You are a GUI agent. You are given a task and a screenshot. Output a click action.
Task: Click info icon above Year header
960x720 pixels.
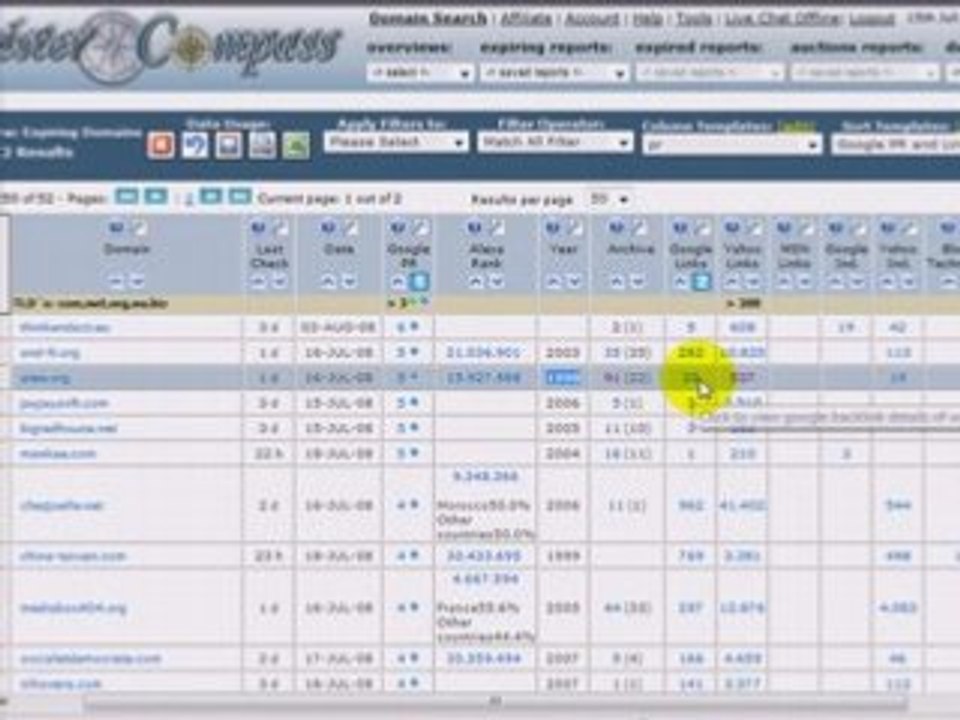click(x=552, y=228)
